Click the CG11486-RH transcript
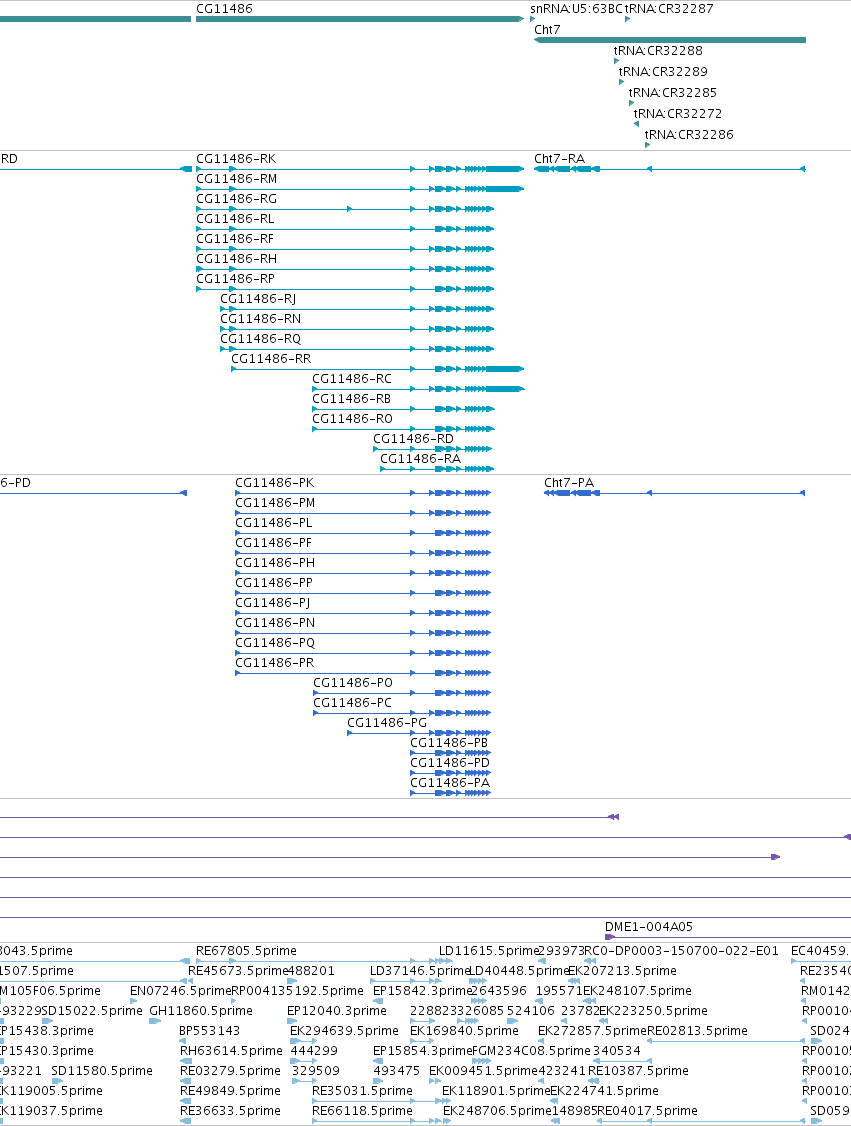 (x=236, y=259)
